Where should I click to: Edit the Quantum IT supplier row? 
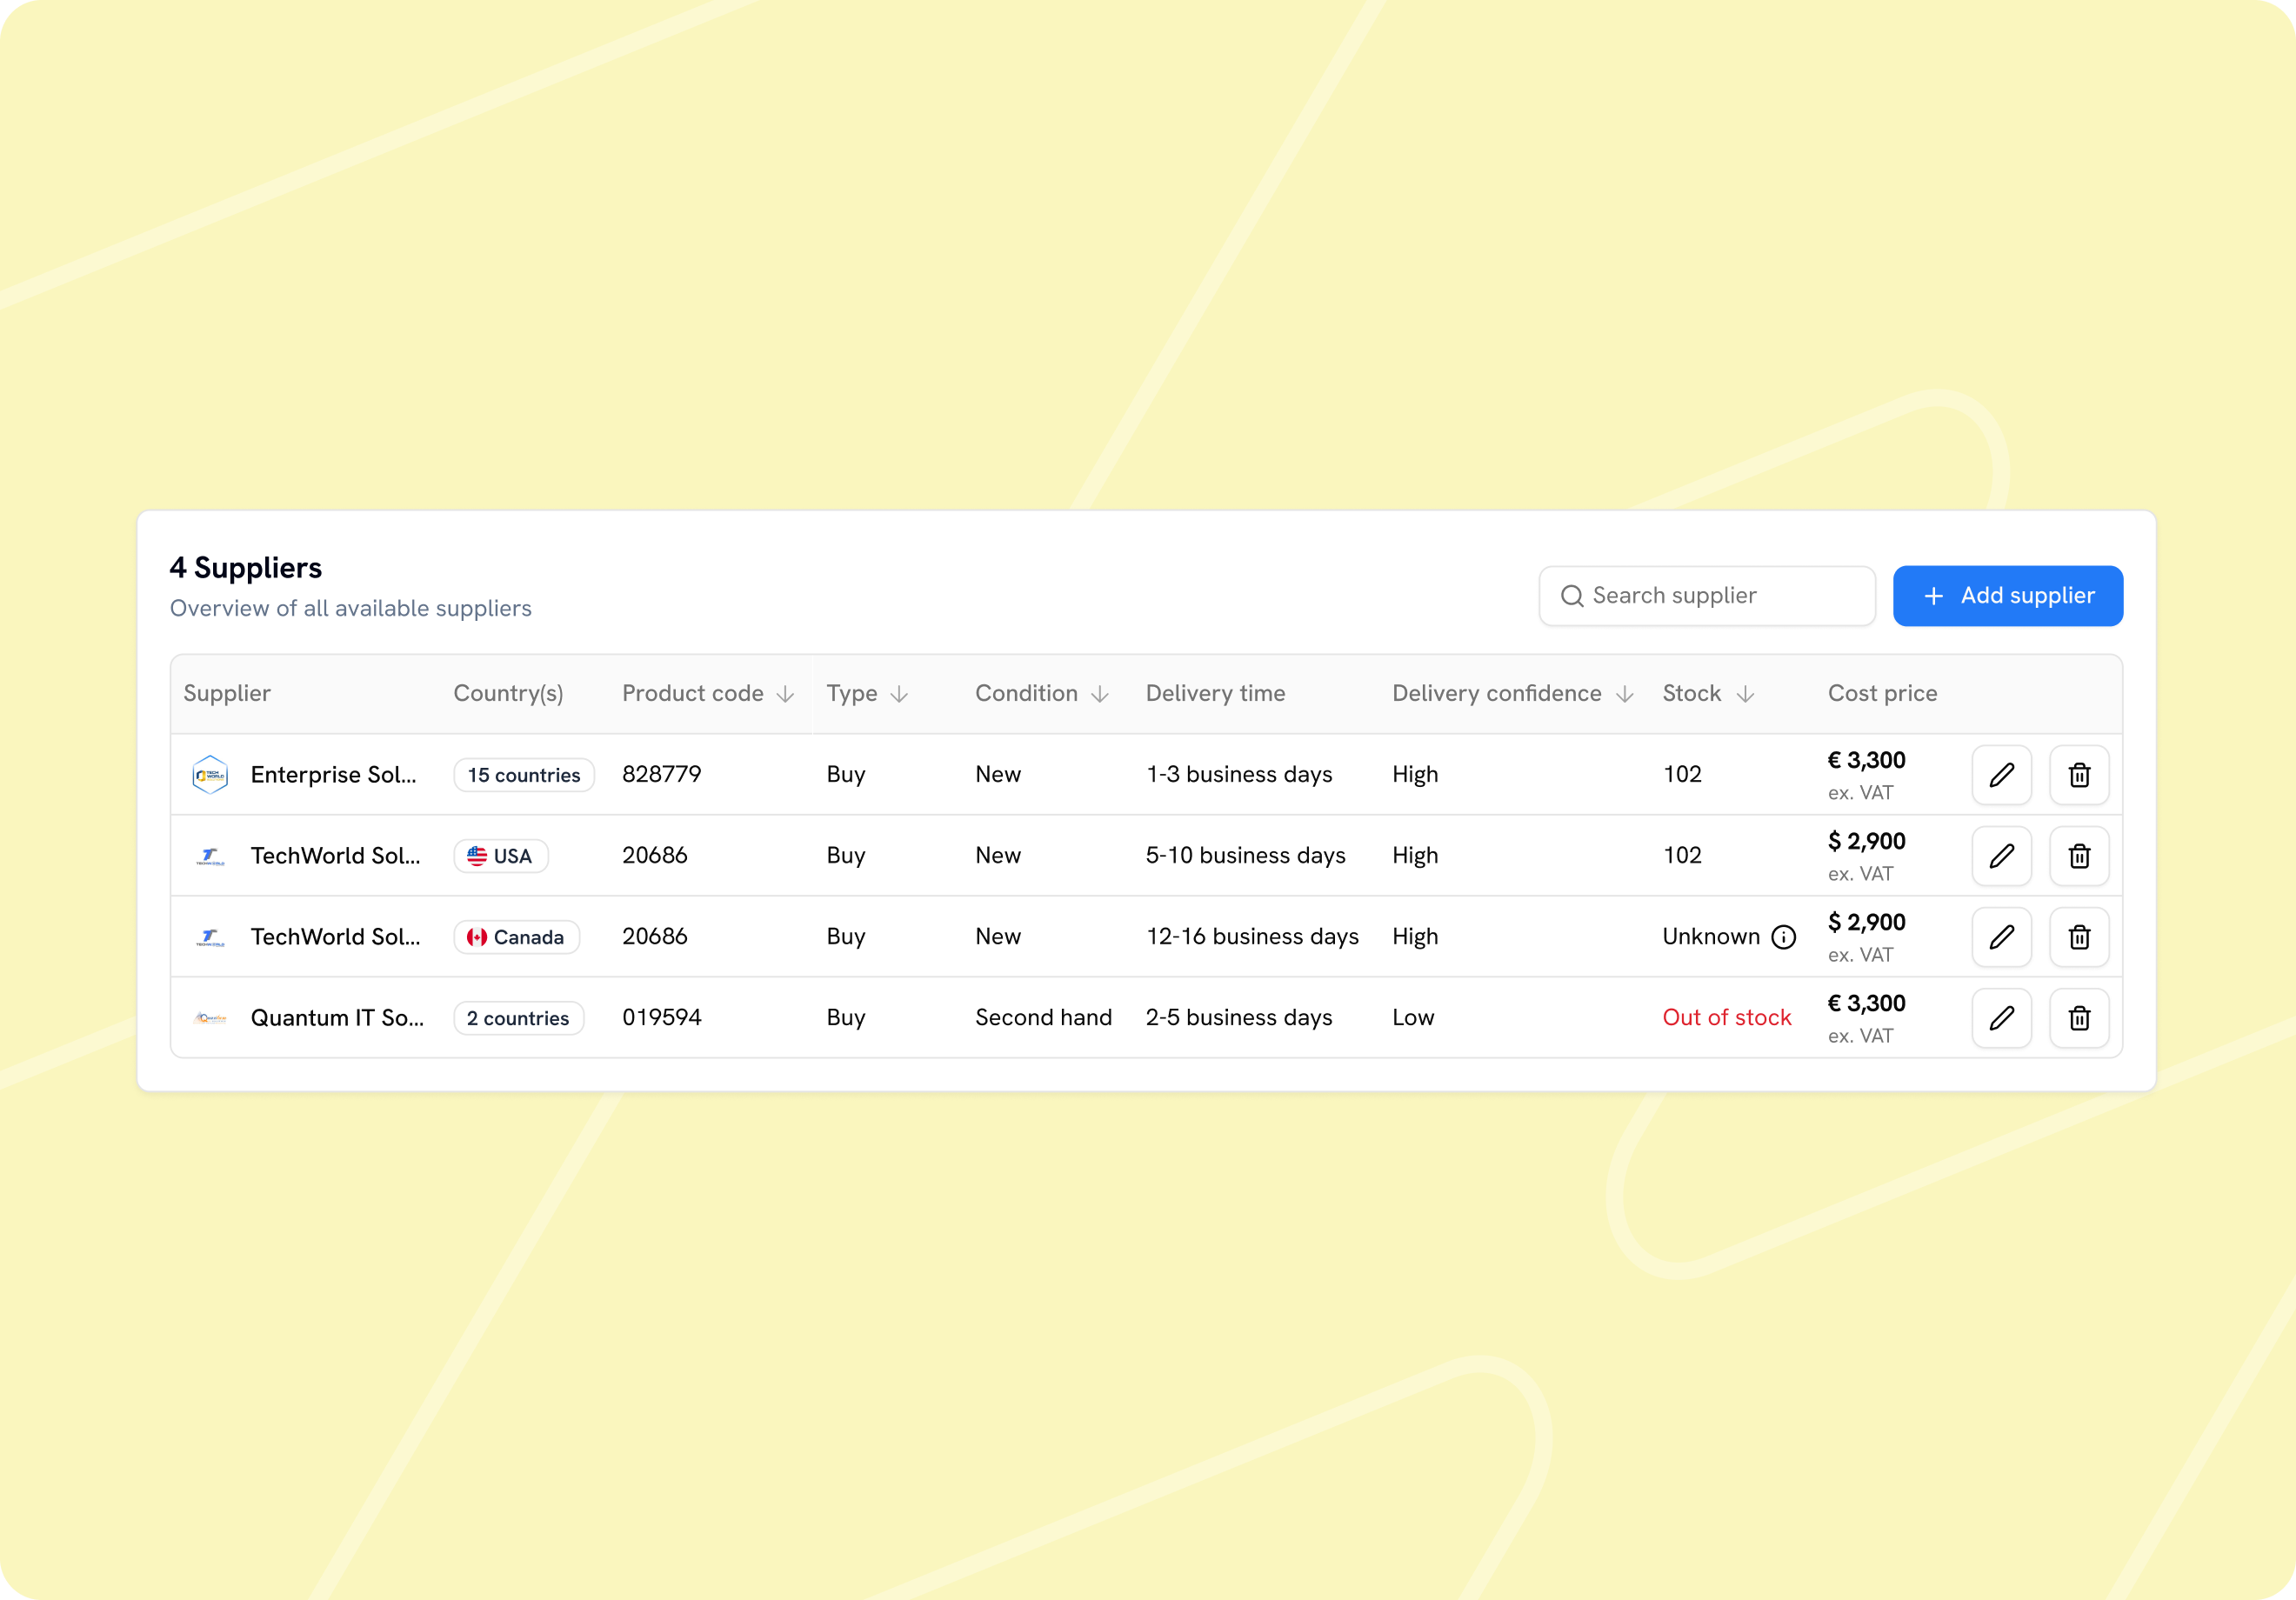2001,1018
